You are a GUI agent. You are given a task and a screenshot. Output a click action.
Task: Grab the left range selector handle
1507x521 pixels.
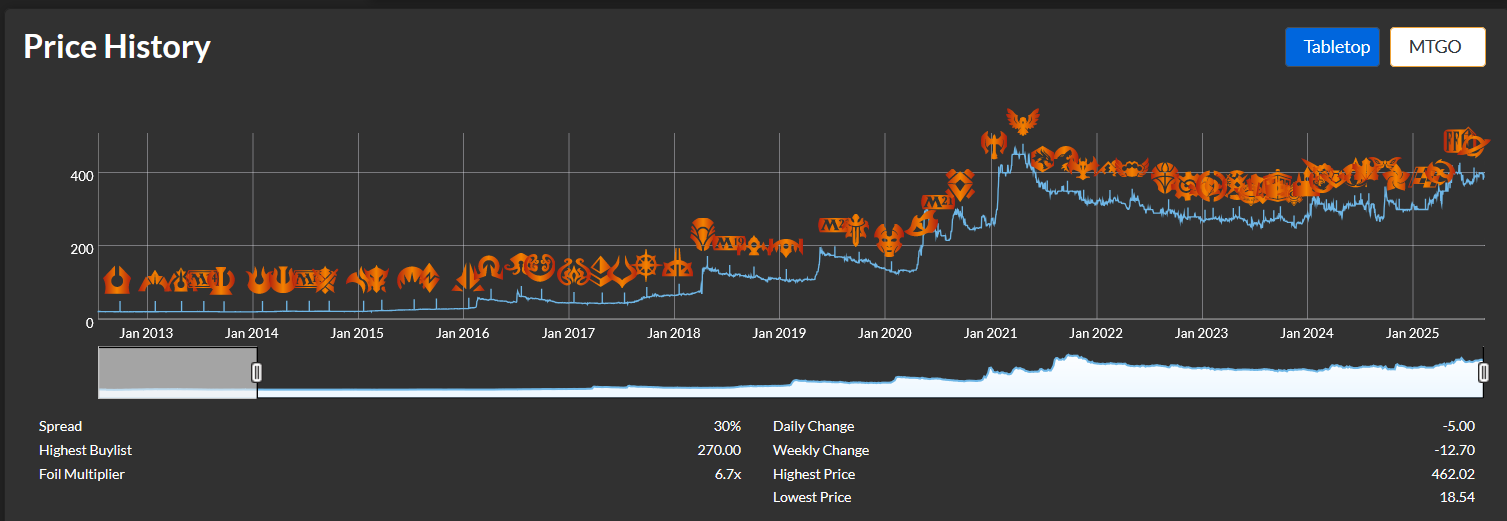256,372
